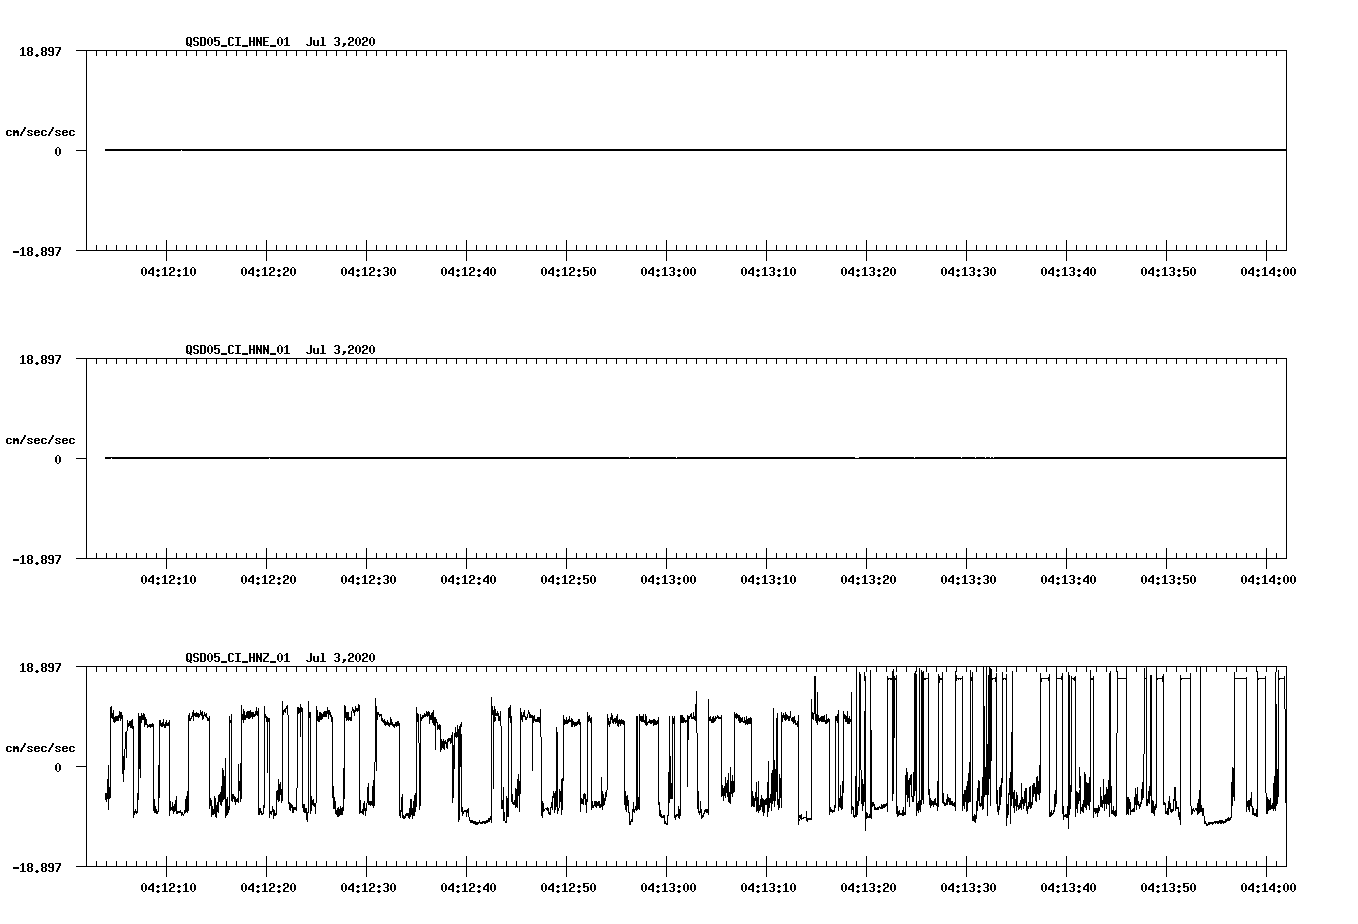Click 04:13:40 time label under HNE plot
1358x924 pixels.
[1068, 272]
